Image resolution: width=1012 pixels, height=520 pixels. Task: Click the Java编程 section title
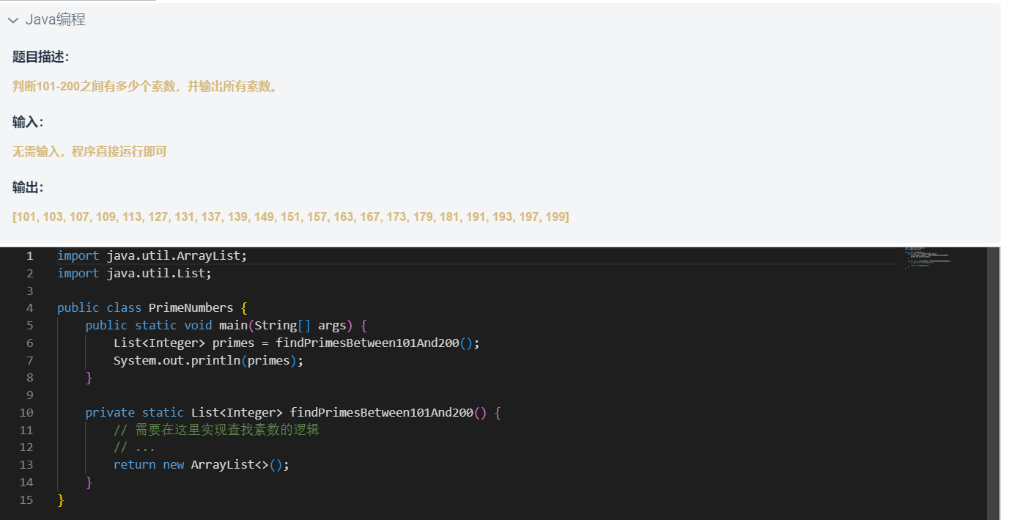[56, 20]
